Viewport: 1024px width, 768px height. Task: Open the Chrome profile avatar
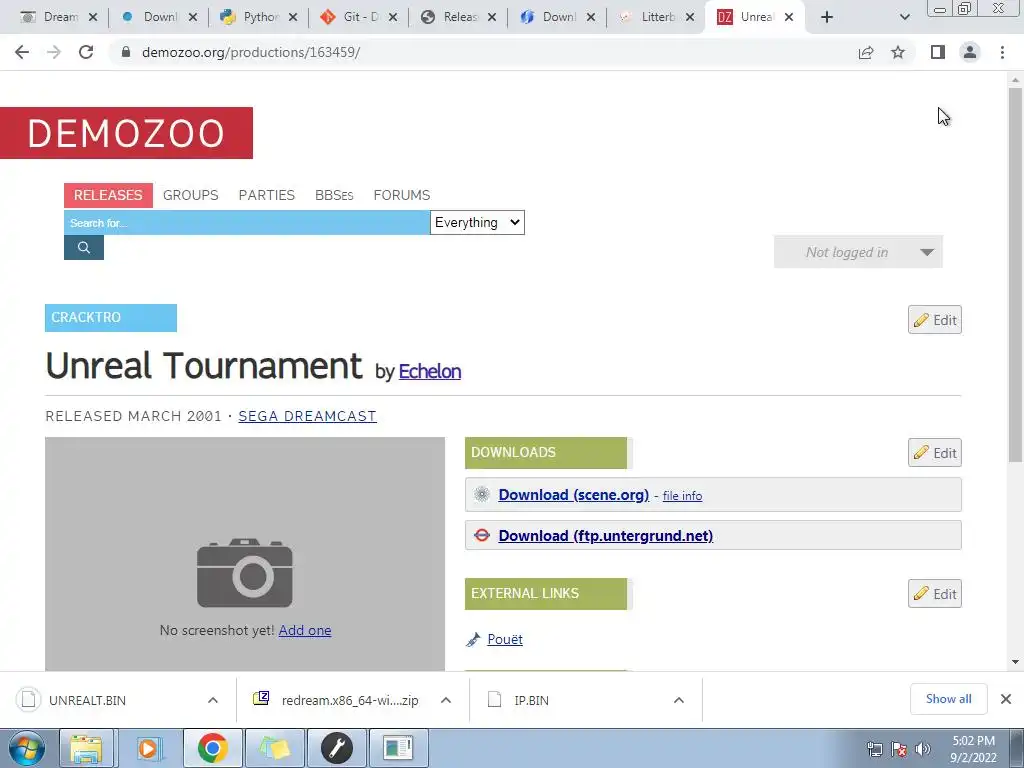(970, 52)
